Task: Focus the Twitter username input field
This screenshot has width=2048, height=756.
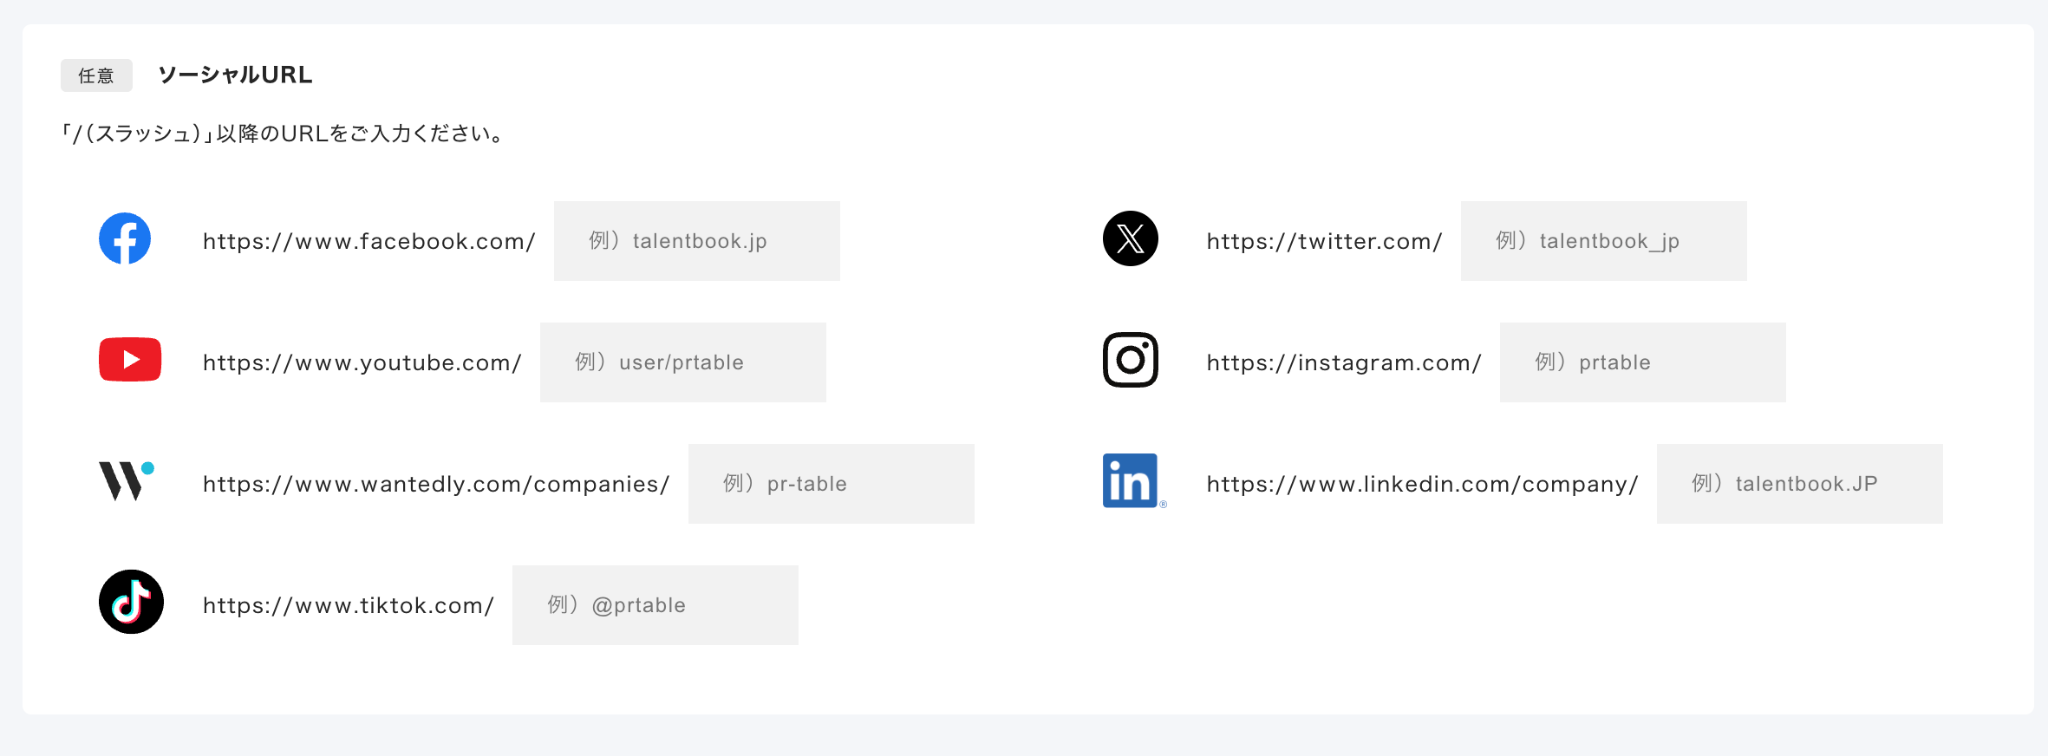Action: point(1603,241)
